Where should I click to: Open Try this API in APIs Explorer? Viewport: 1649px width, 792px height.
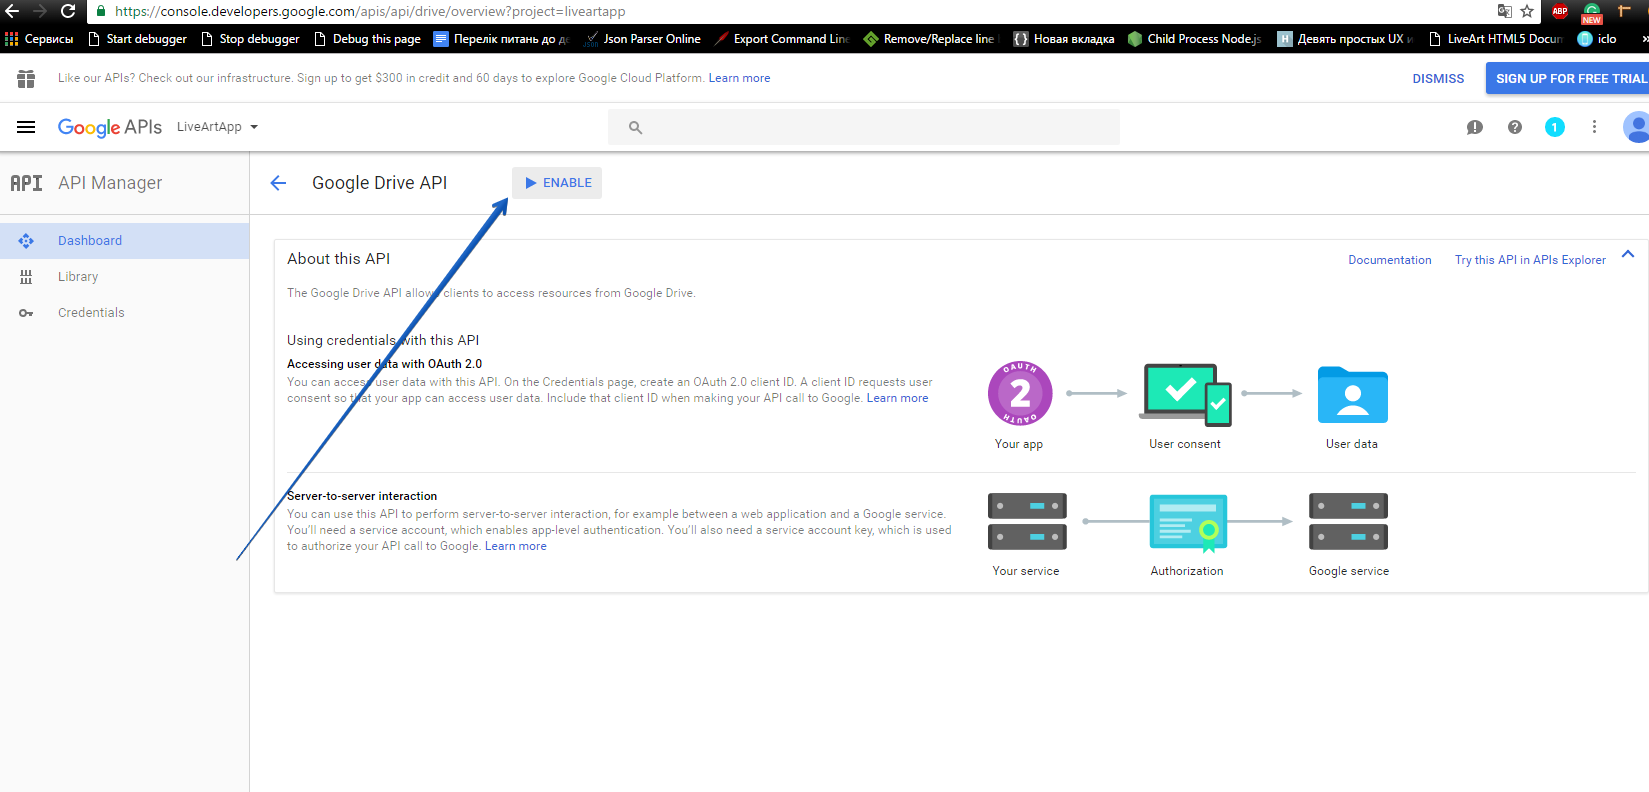pyautogui.click(x=1530, y=260)
